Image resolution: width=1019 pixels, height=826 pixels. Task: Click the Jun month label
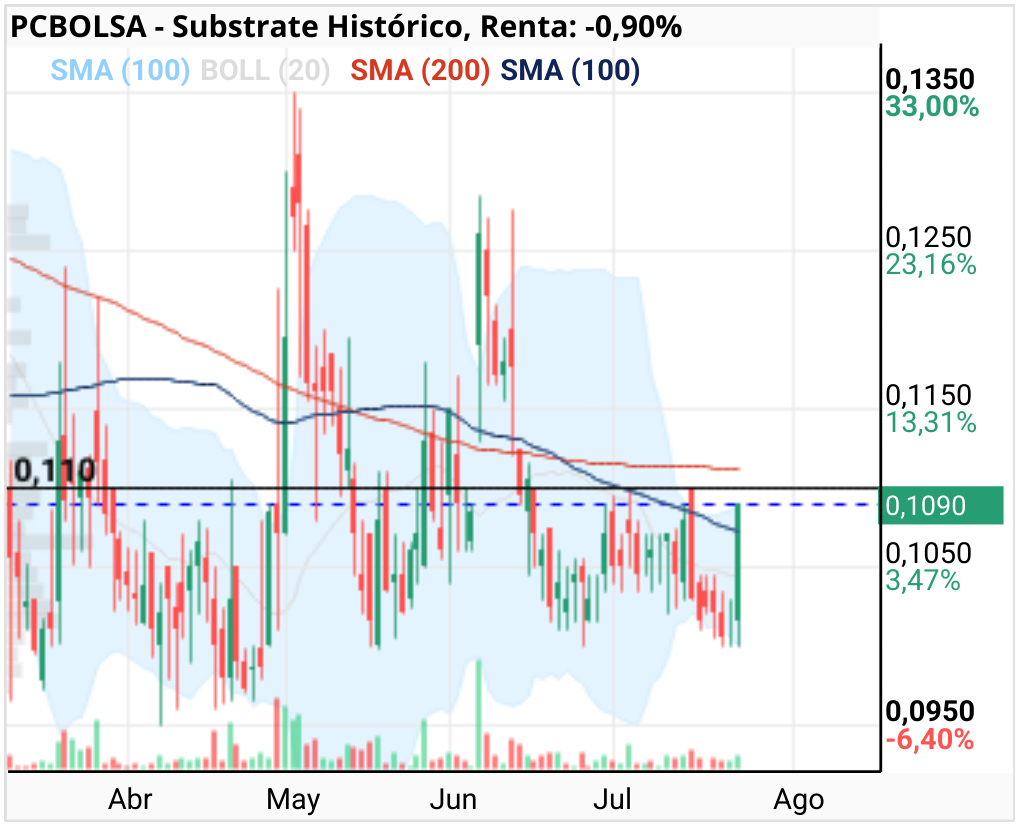coord(453,799)
